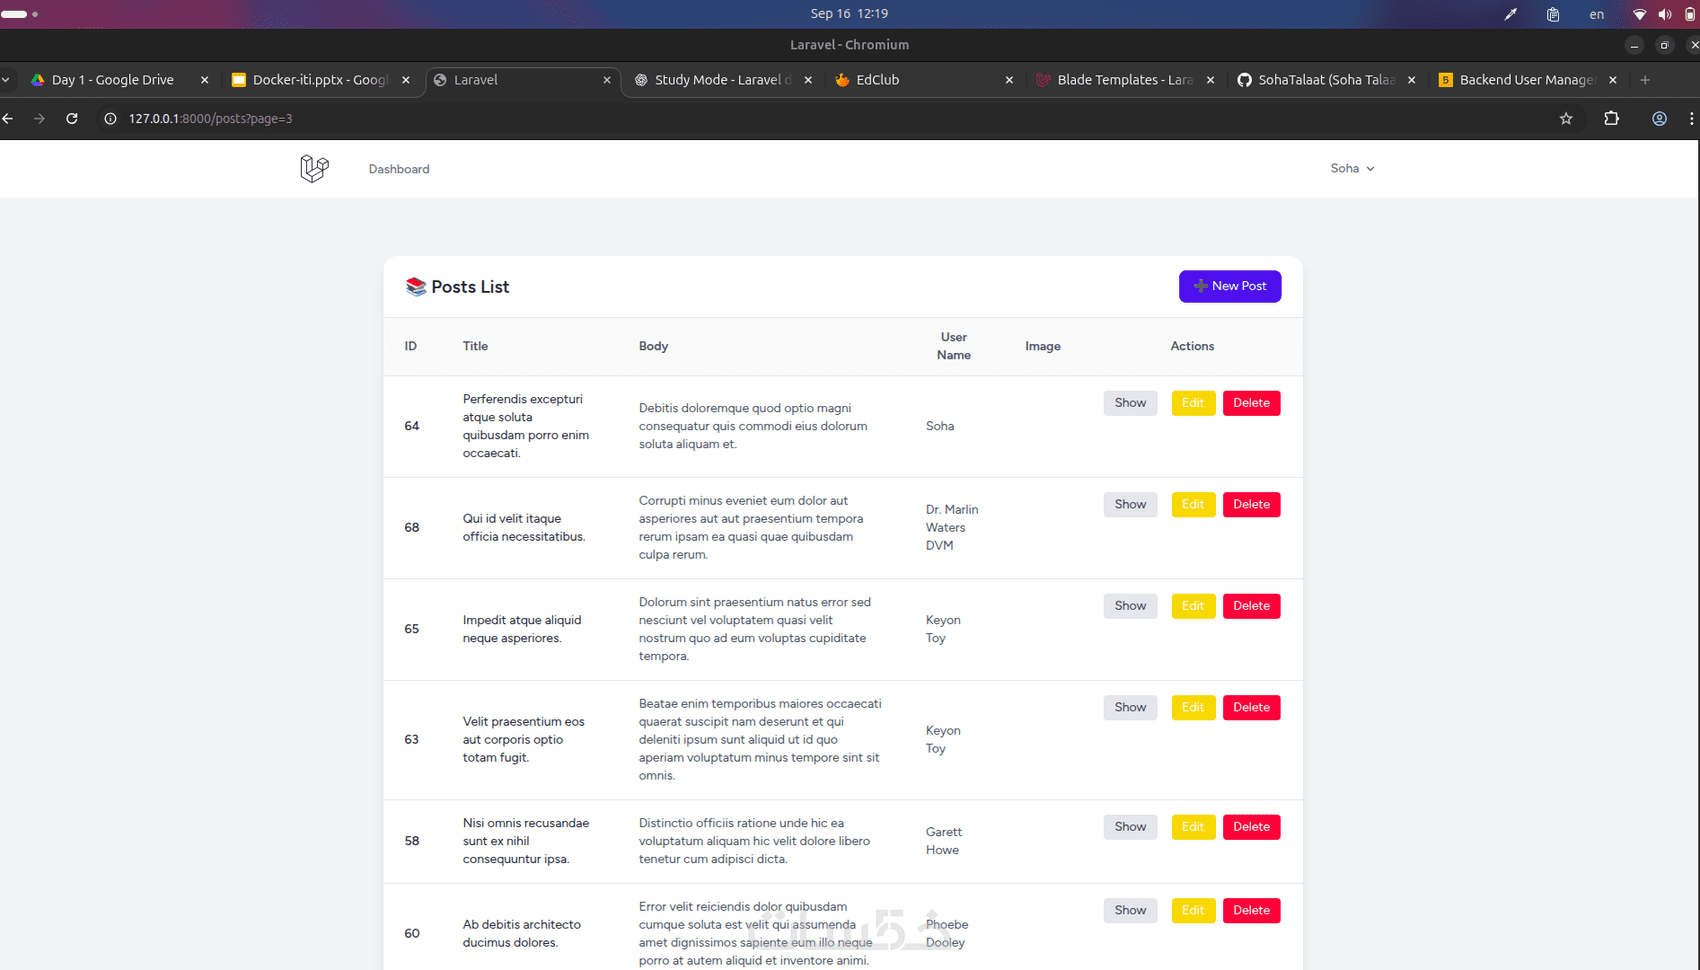Screen dimensions: 1700x970
Task: Open the Chromium profile icon
Action: click(x=1659, y=119)
